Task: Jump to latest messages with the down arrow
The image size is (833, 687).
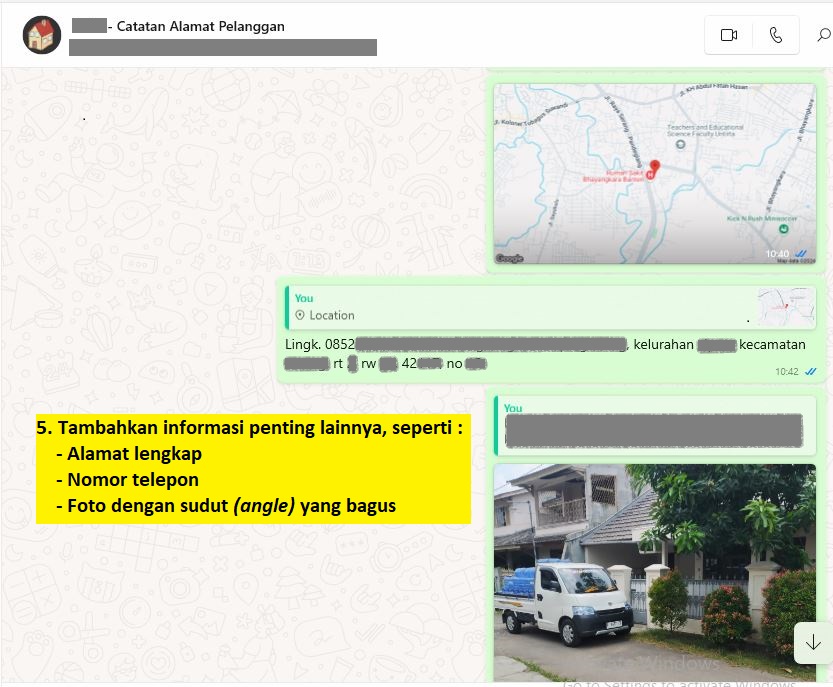Action: (x=813, y=643)
